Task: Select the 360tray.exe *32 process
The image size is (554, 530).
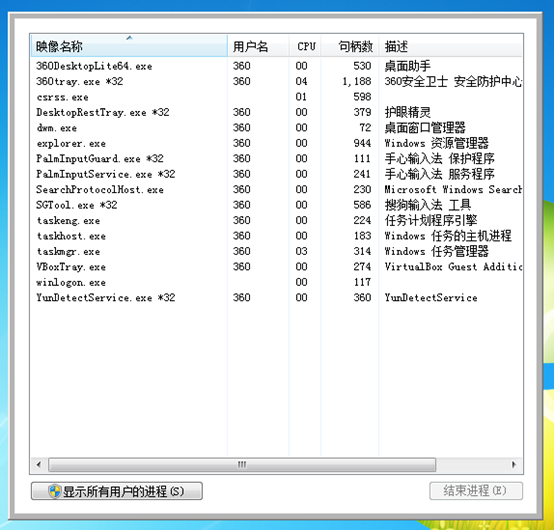Action: tap(277, 82)
